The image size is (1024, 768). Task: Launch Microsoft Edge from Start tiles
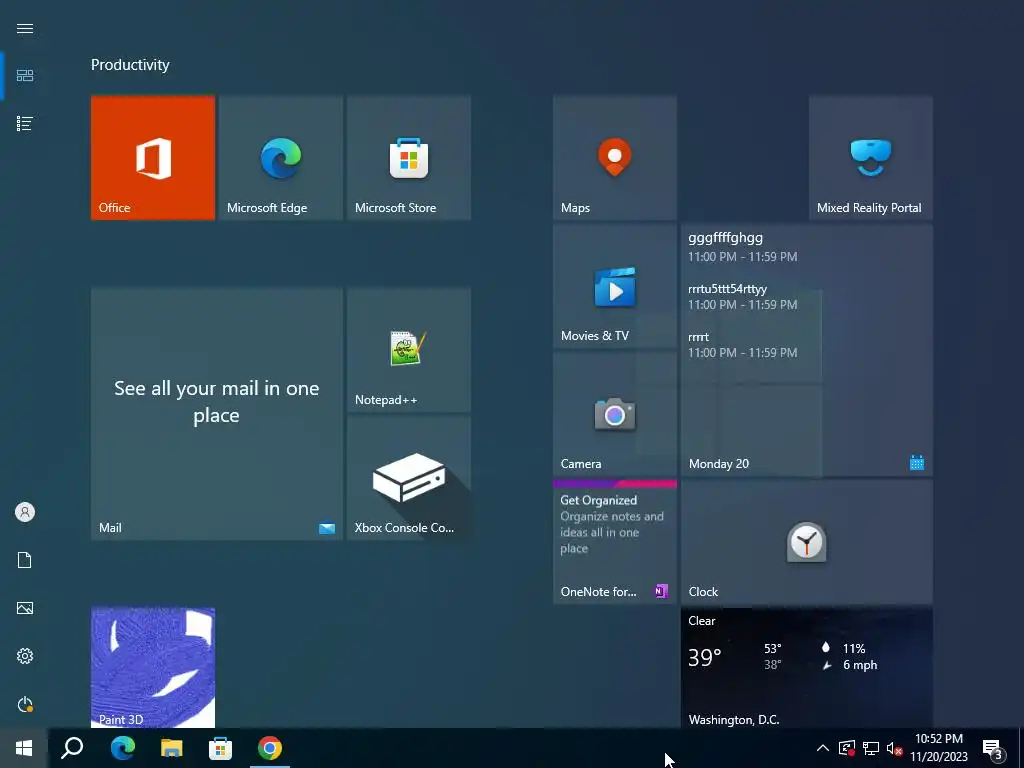(x=281, y=157)
